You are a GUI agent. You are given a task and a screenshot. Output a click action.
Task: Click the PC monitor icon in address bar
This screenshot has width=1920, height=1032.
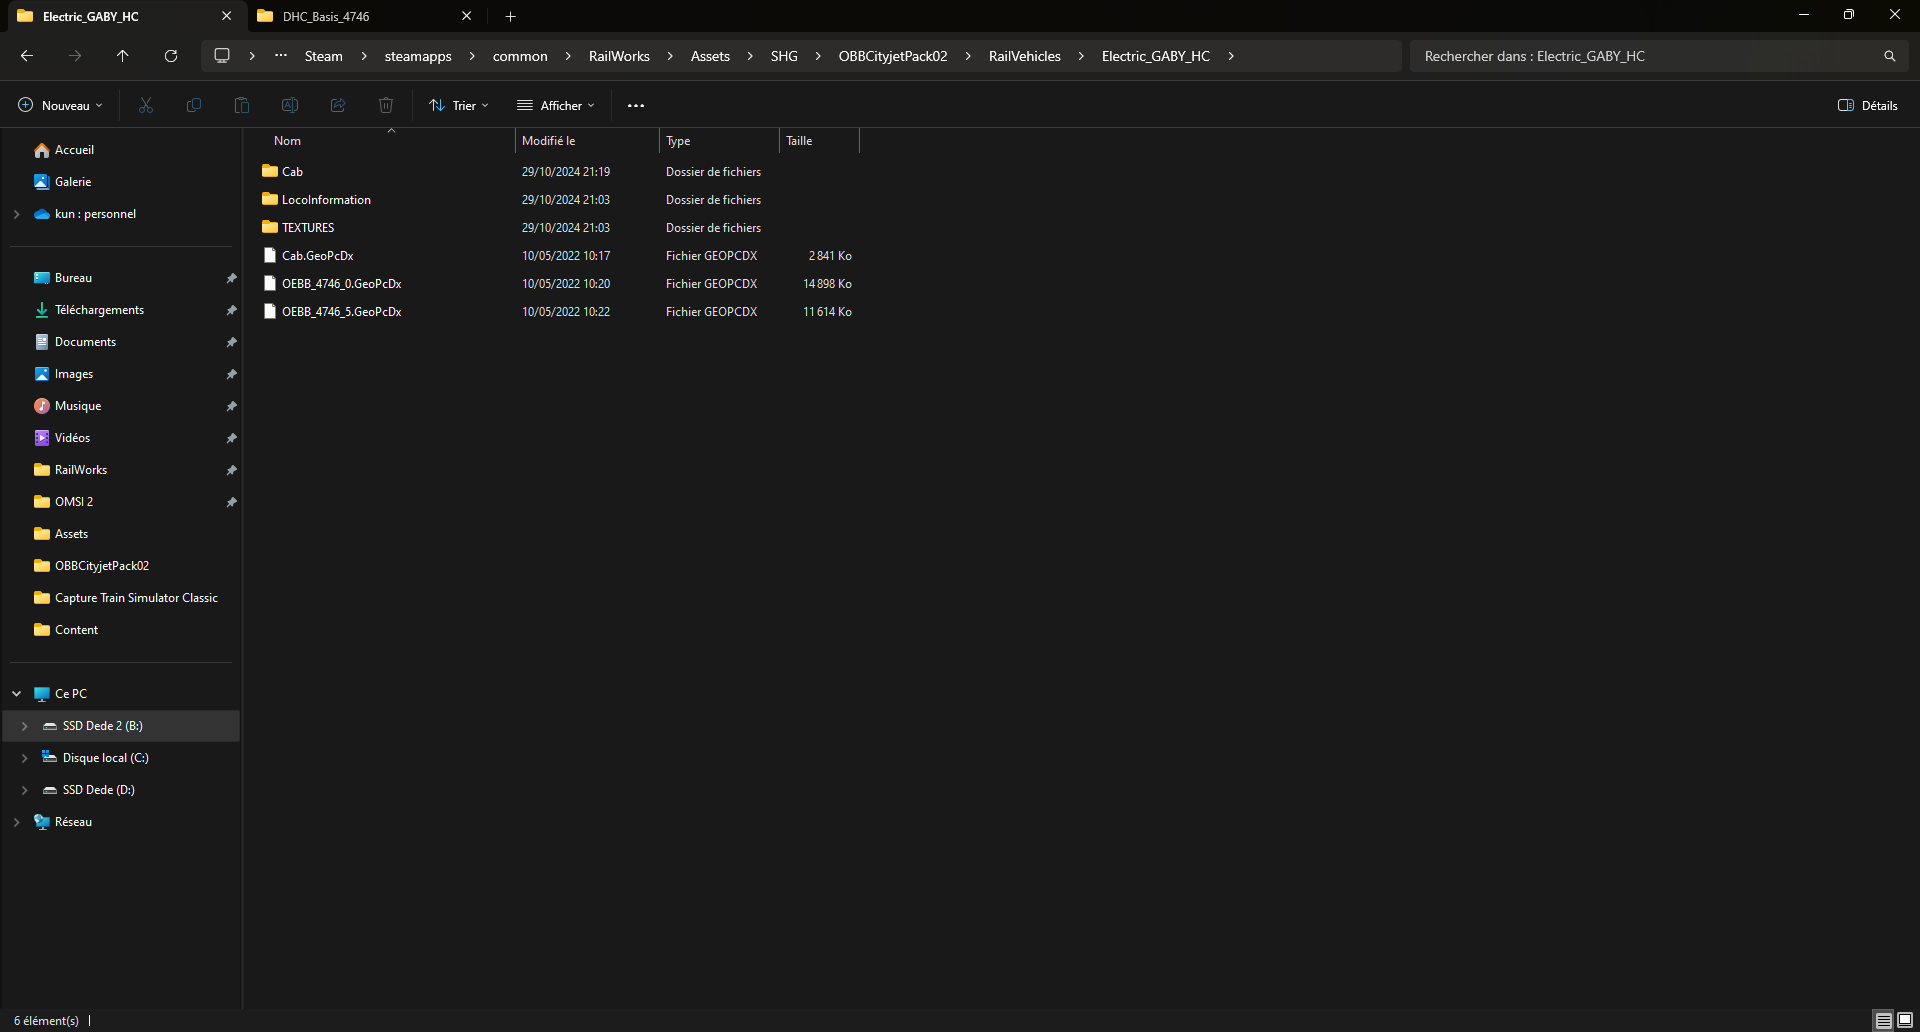point(222,56)
